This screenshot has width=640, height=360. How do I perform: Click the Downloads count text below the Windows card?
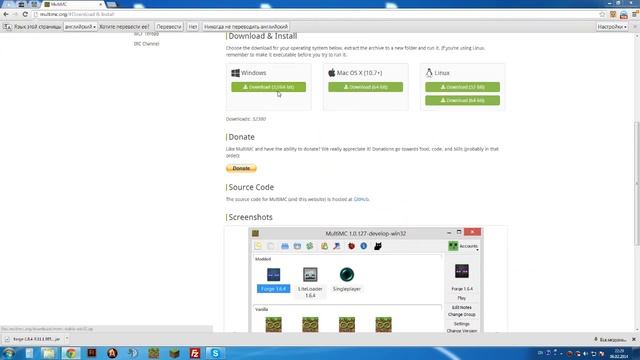(246, 119)
